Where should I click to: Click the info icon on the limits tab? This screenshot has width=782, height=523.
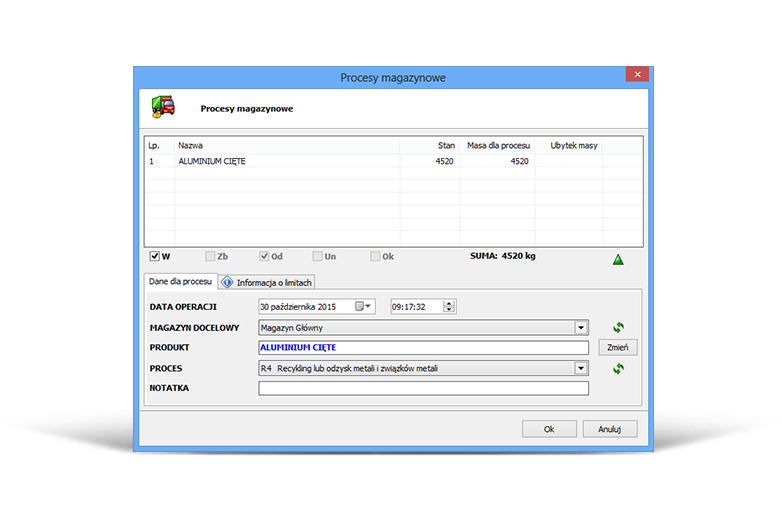click(x=227, y=283)
